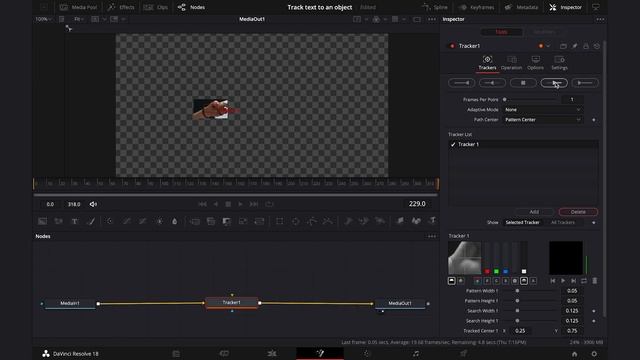The width and height of the screenshot is (640, 360).
Task: Toggle loop playback in transport controls
Action: click(269, 204)
